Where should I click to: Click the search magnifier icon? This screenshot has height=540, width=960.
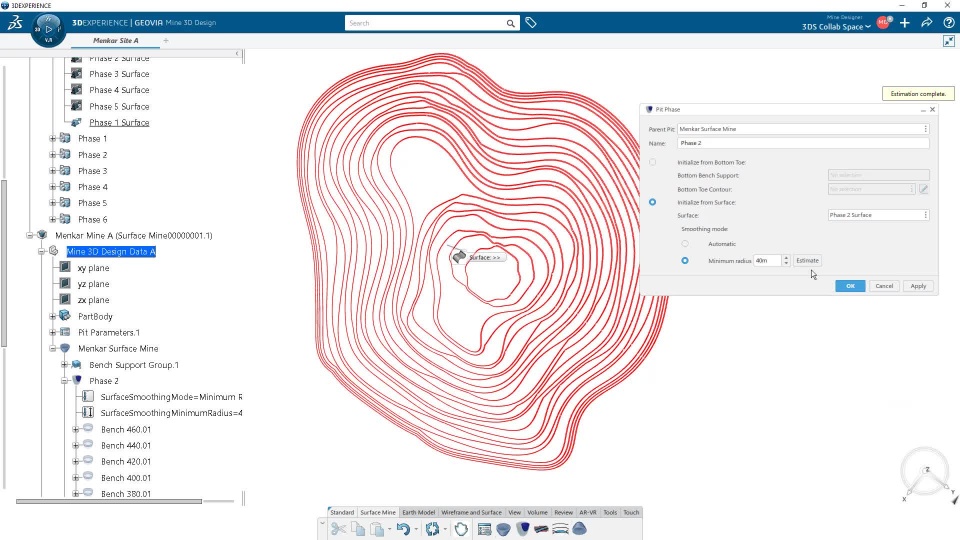click(x=510, y=23)
